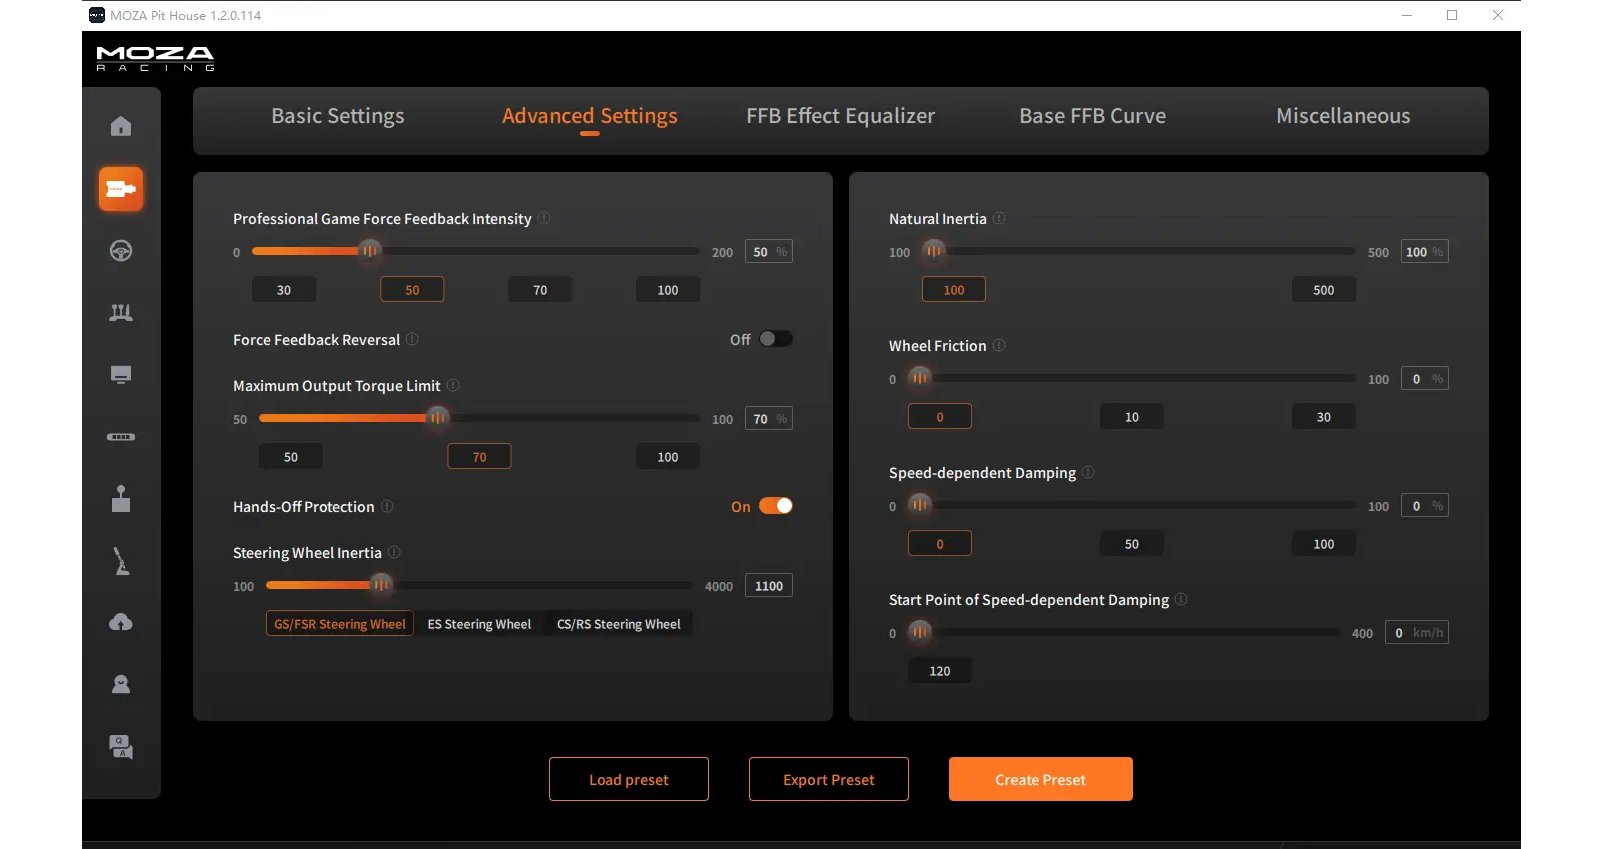Select ES Steering Wheel inertia option
This screenshot has height=849, width=1600.
tap(479, 624)
